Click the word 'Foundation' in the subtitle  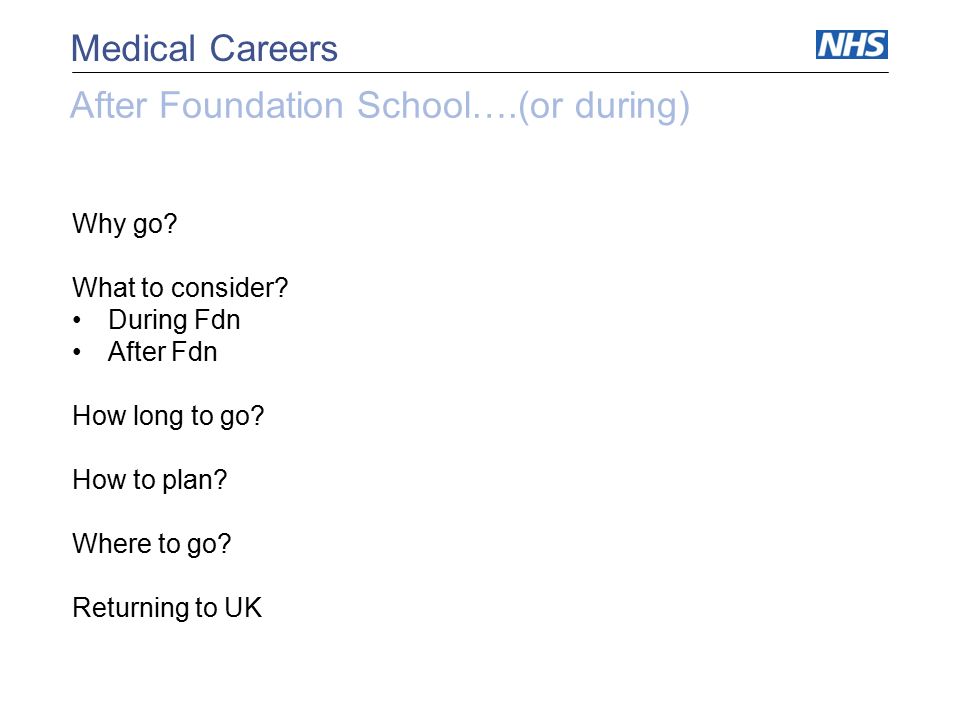(x=252, y=105)
